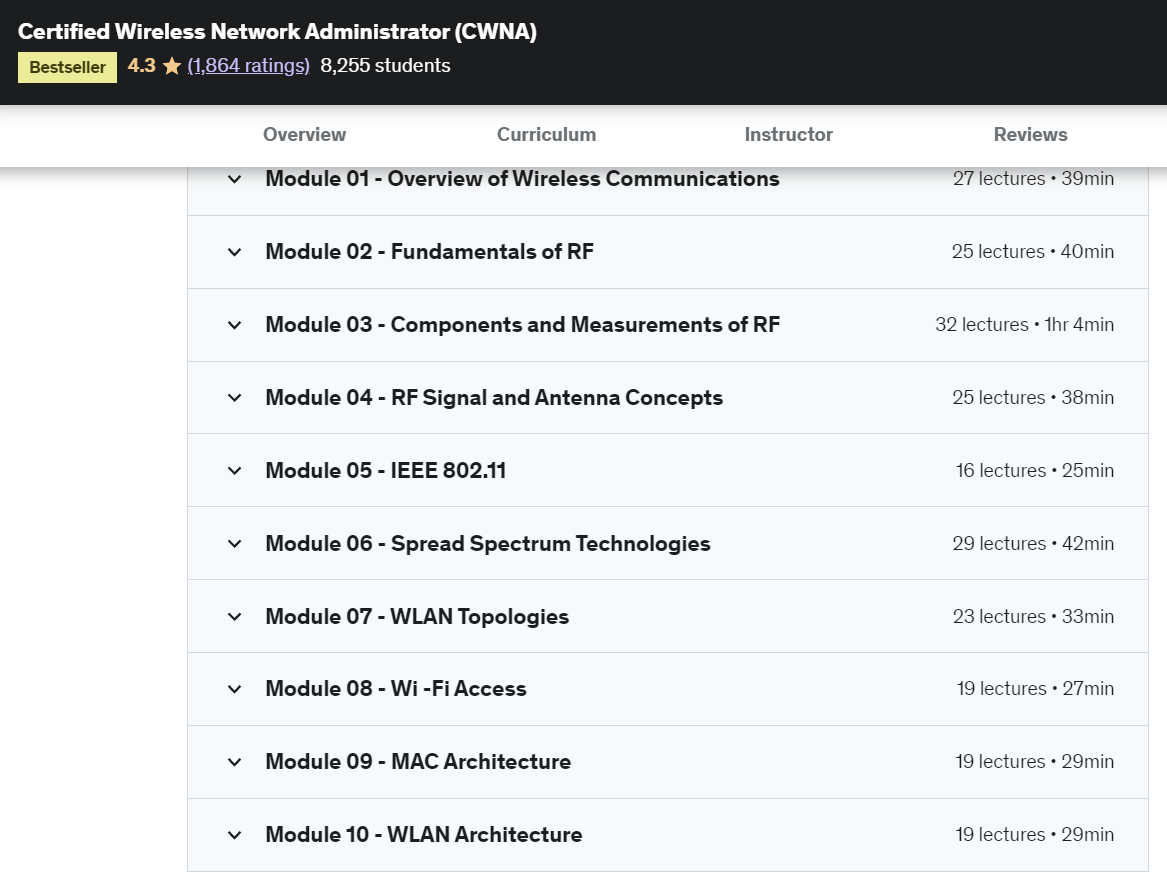1167x872 pixels.
Task: Expand chevron next to Module 07 WLAN Topologies
Action: pos(235,617)
